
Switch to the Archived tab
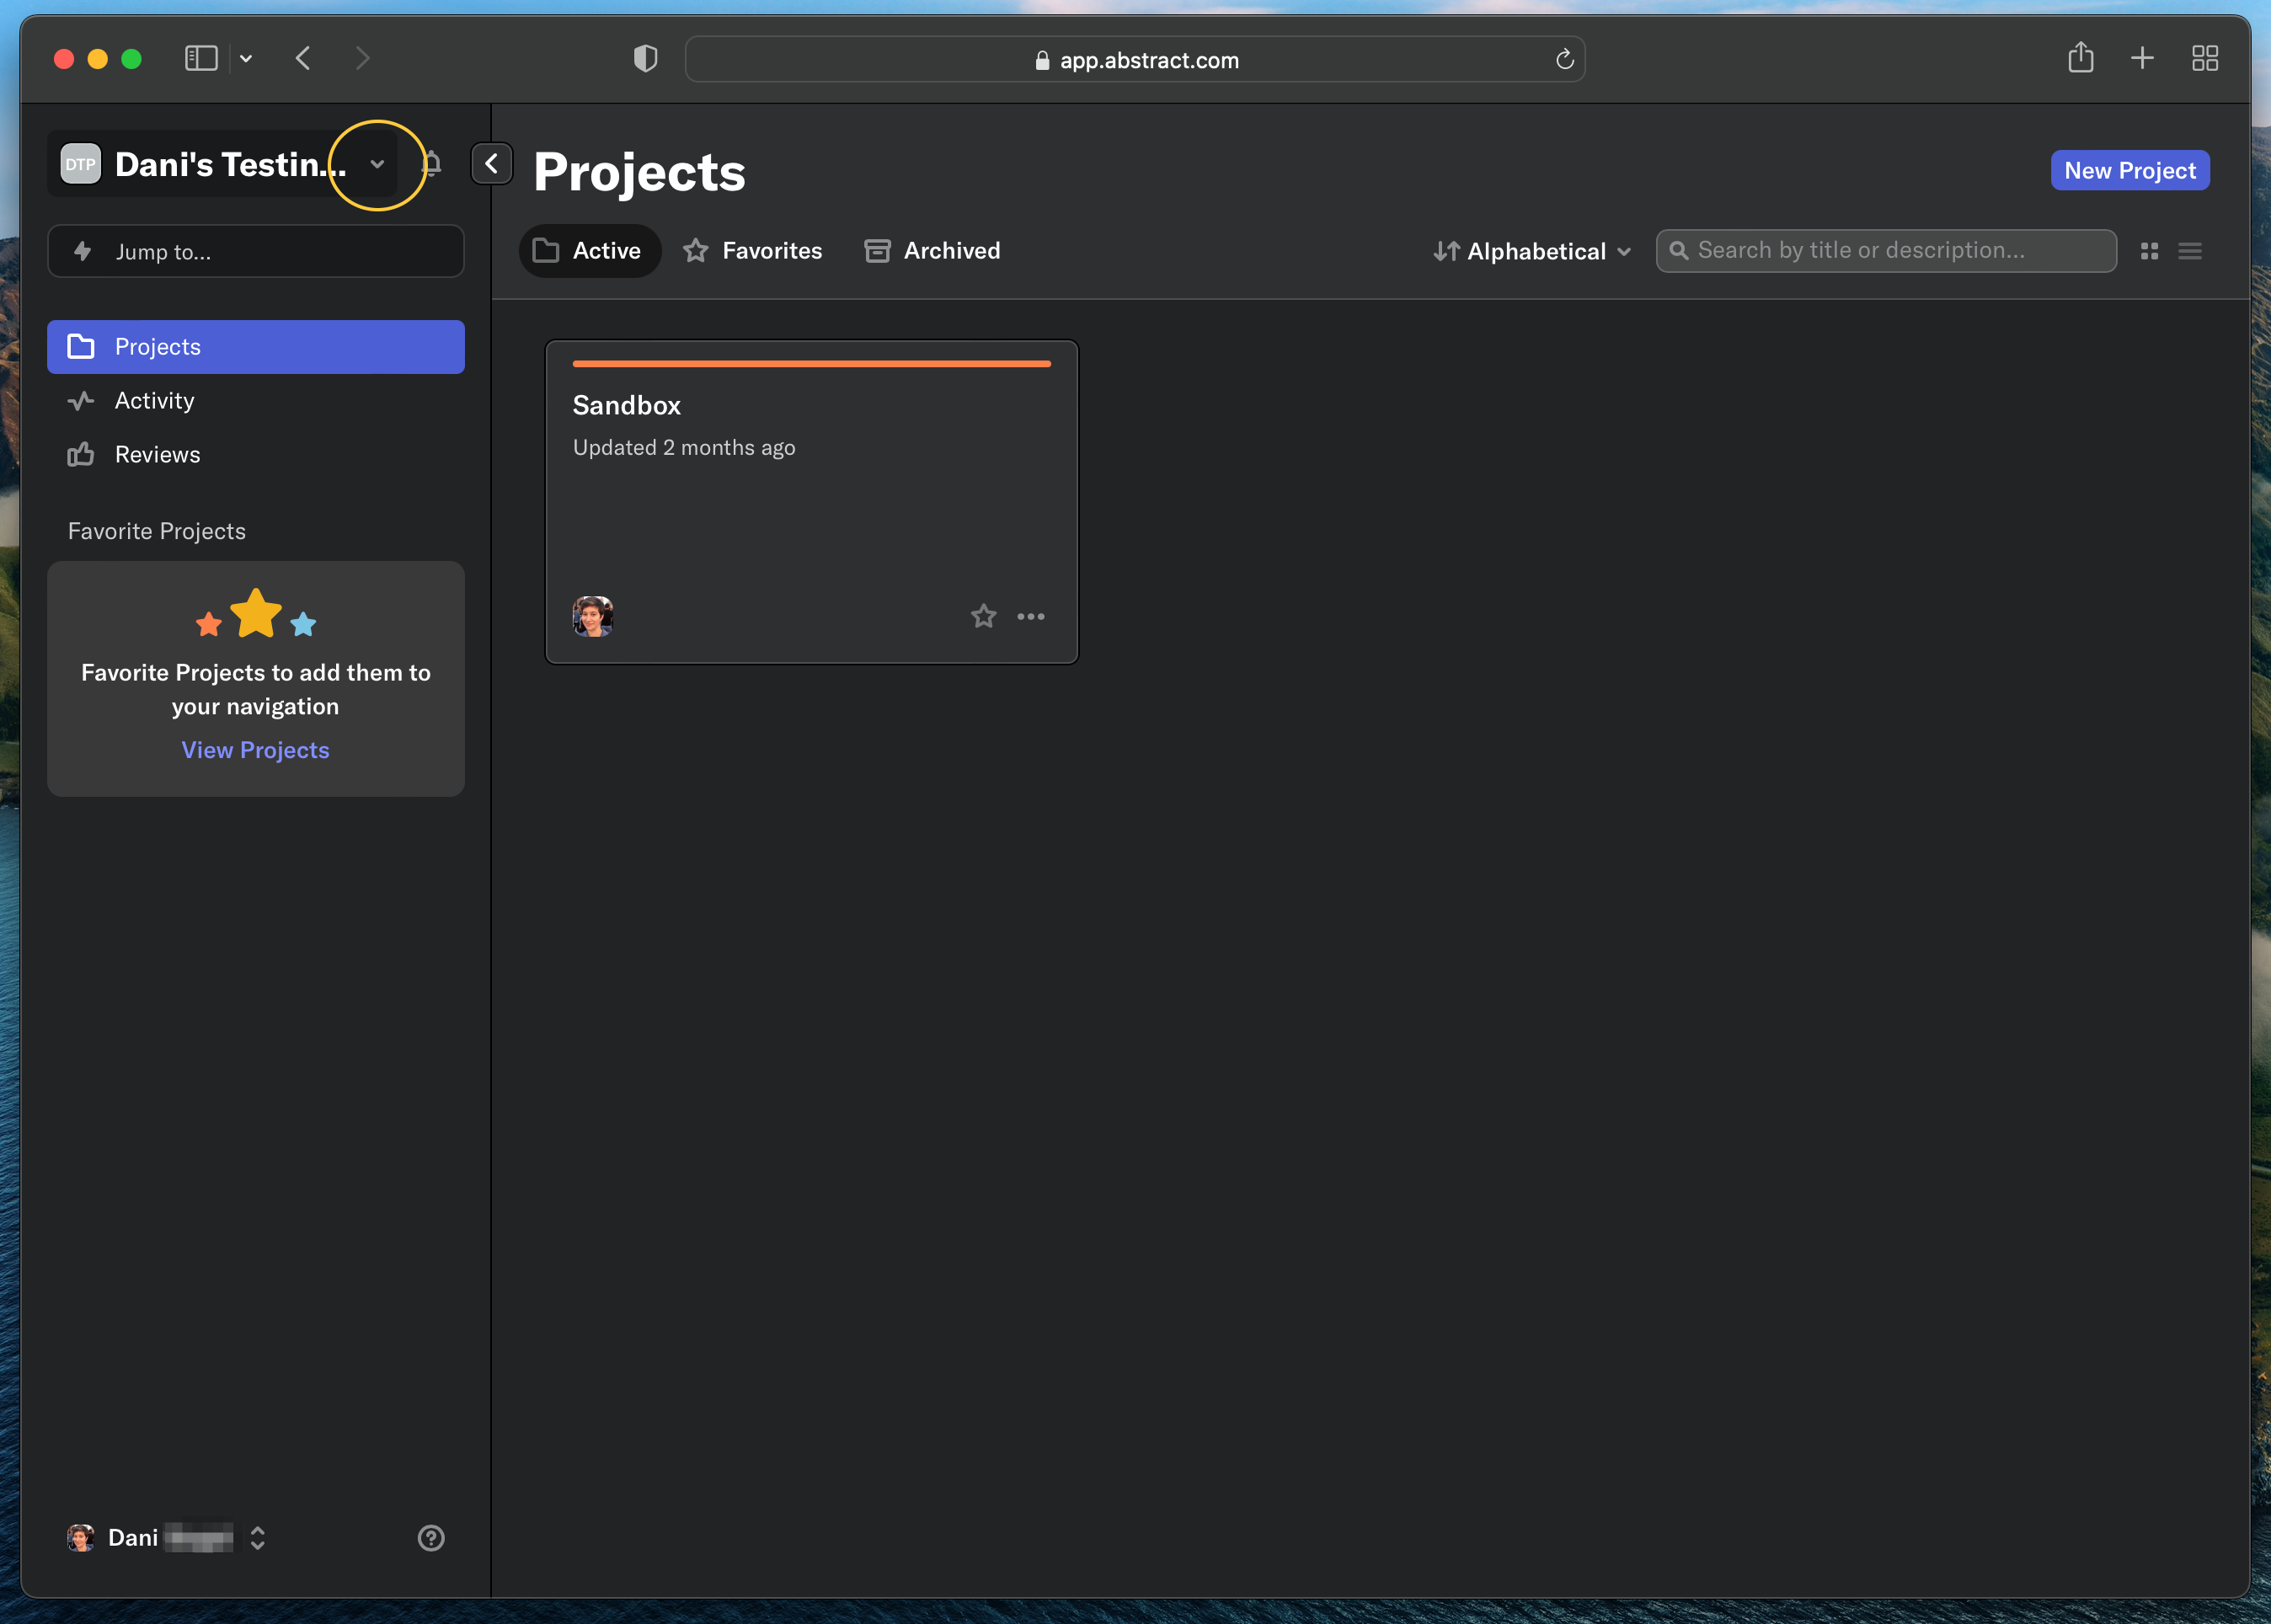click(933, 251)
